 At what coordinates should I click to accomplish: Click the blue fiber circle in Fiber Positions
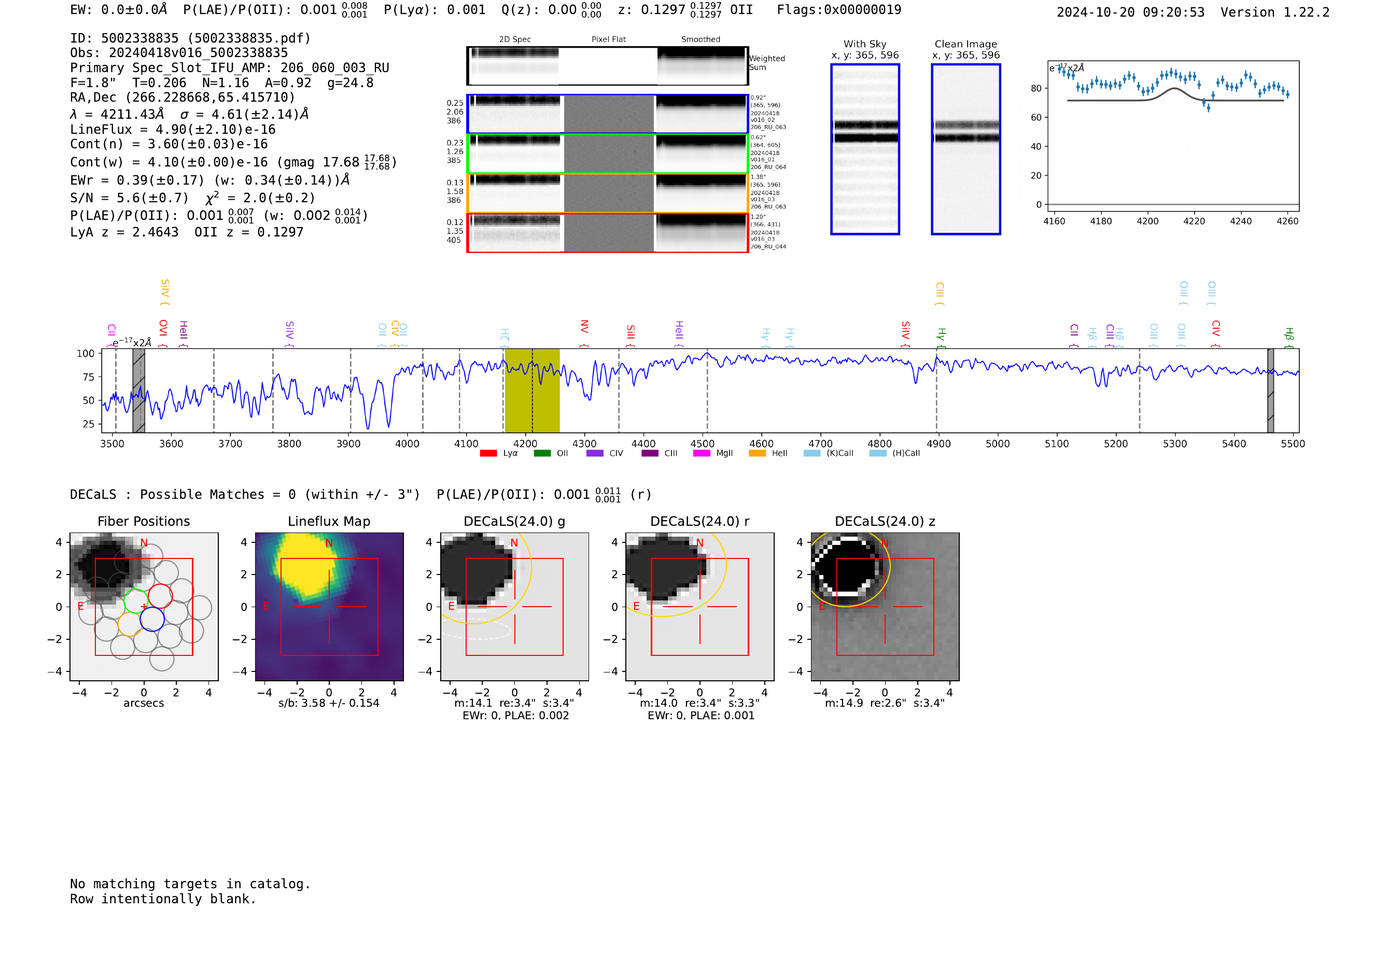click(x=152, y=619)
